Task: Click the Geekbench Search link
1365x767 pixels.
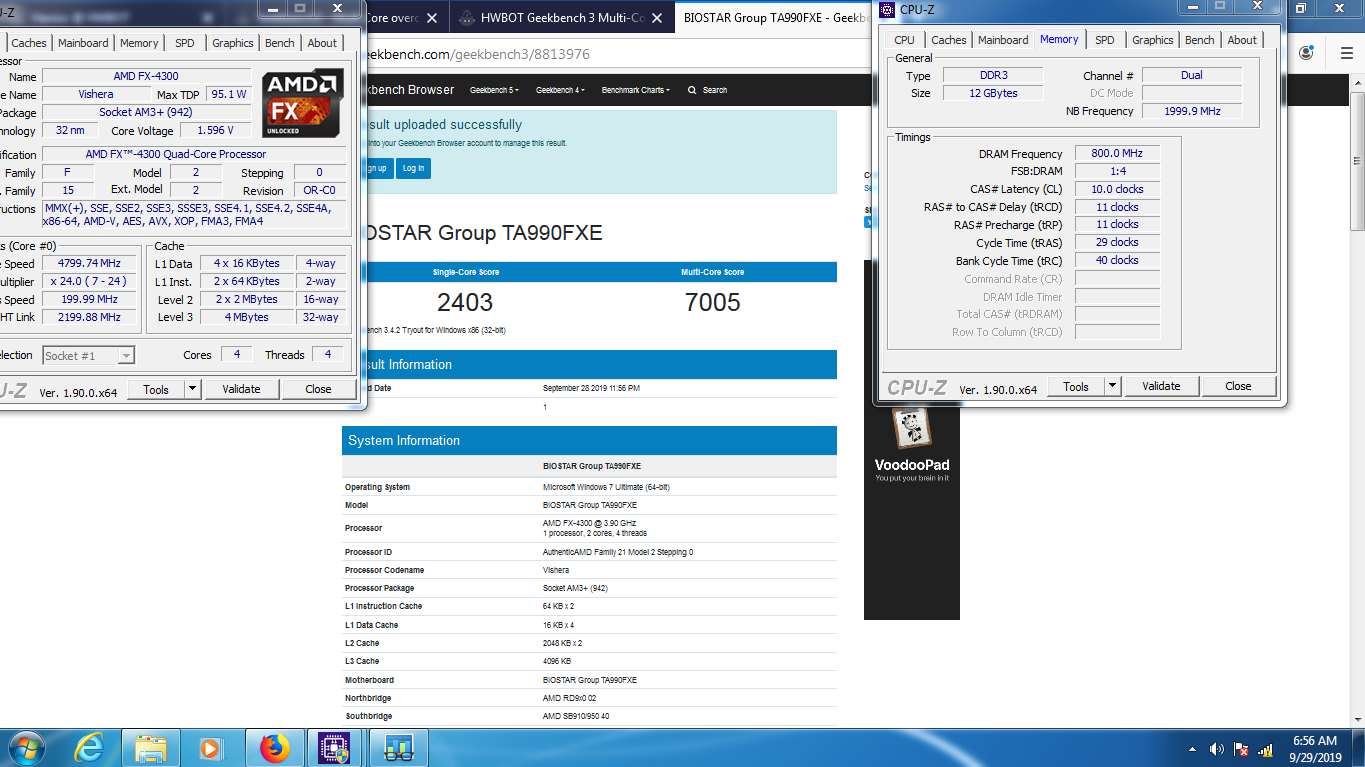Action: coord(714,90)
